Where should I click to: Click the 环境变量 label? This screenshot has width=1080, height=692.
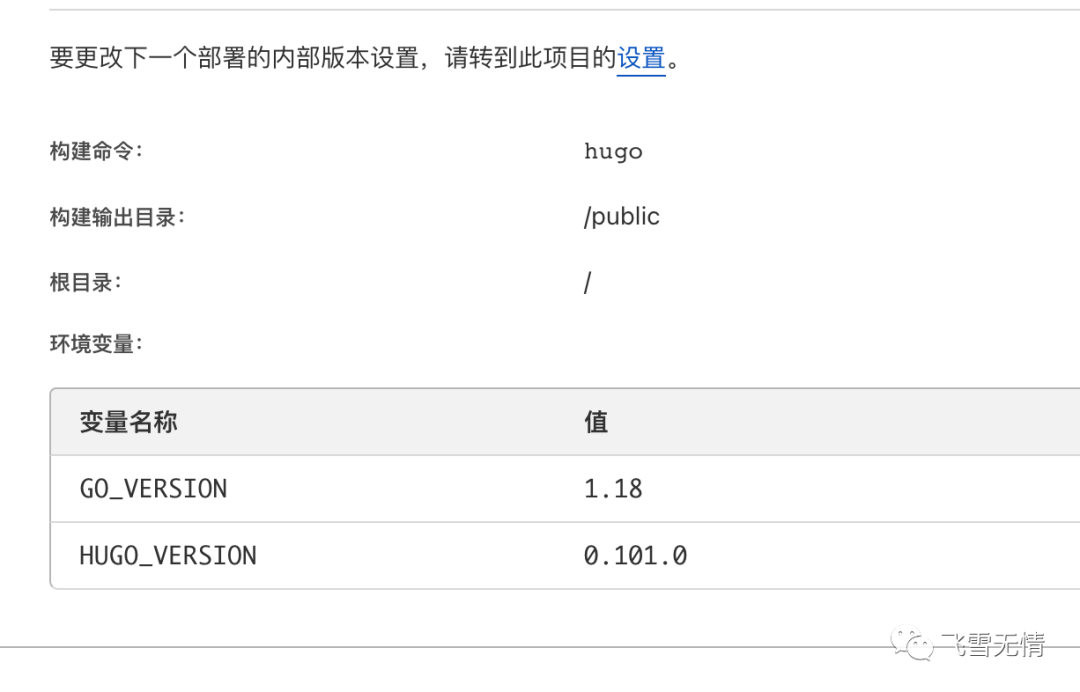(x=96, y=344)
